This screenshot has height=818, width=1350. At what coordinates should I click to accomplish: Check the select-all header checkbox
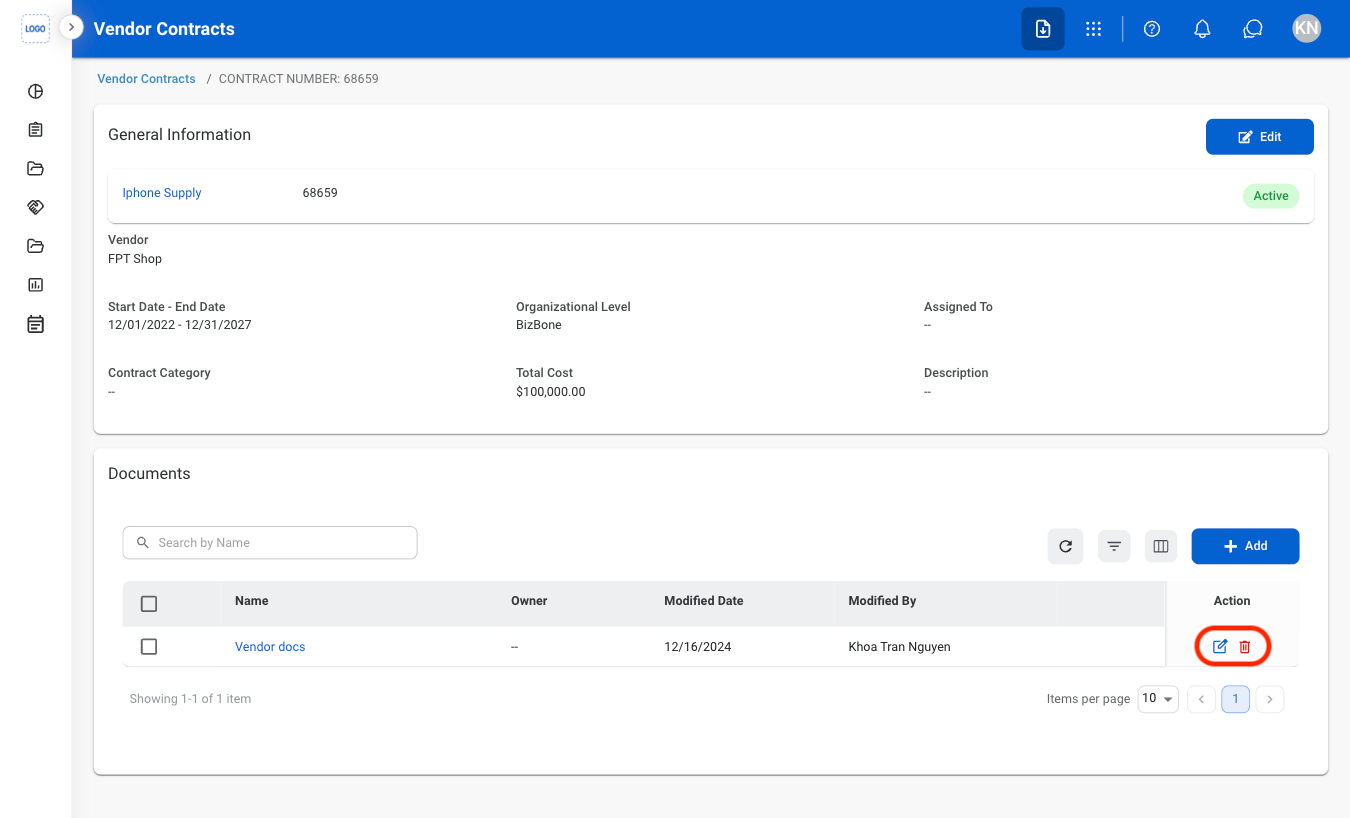tap(149, 604)
